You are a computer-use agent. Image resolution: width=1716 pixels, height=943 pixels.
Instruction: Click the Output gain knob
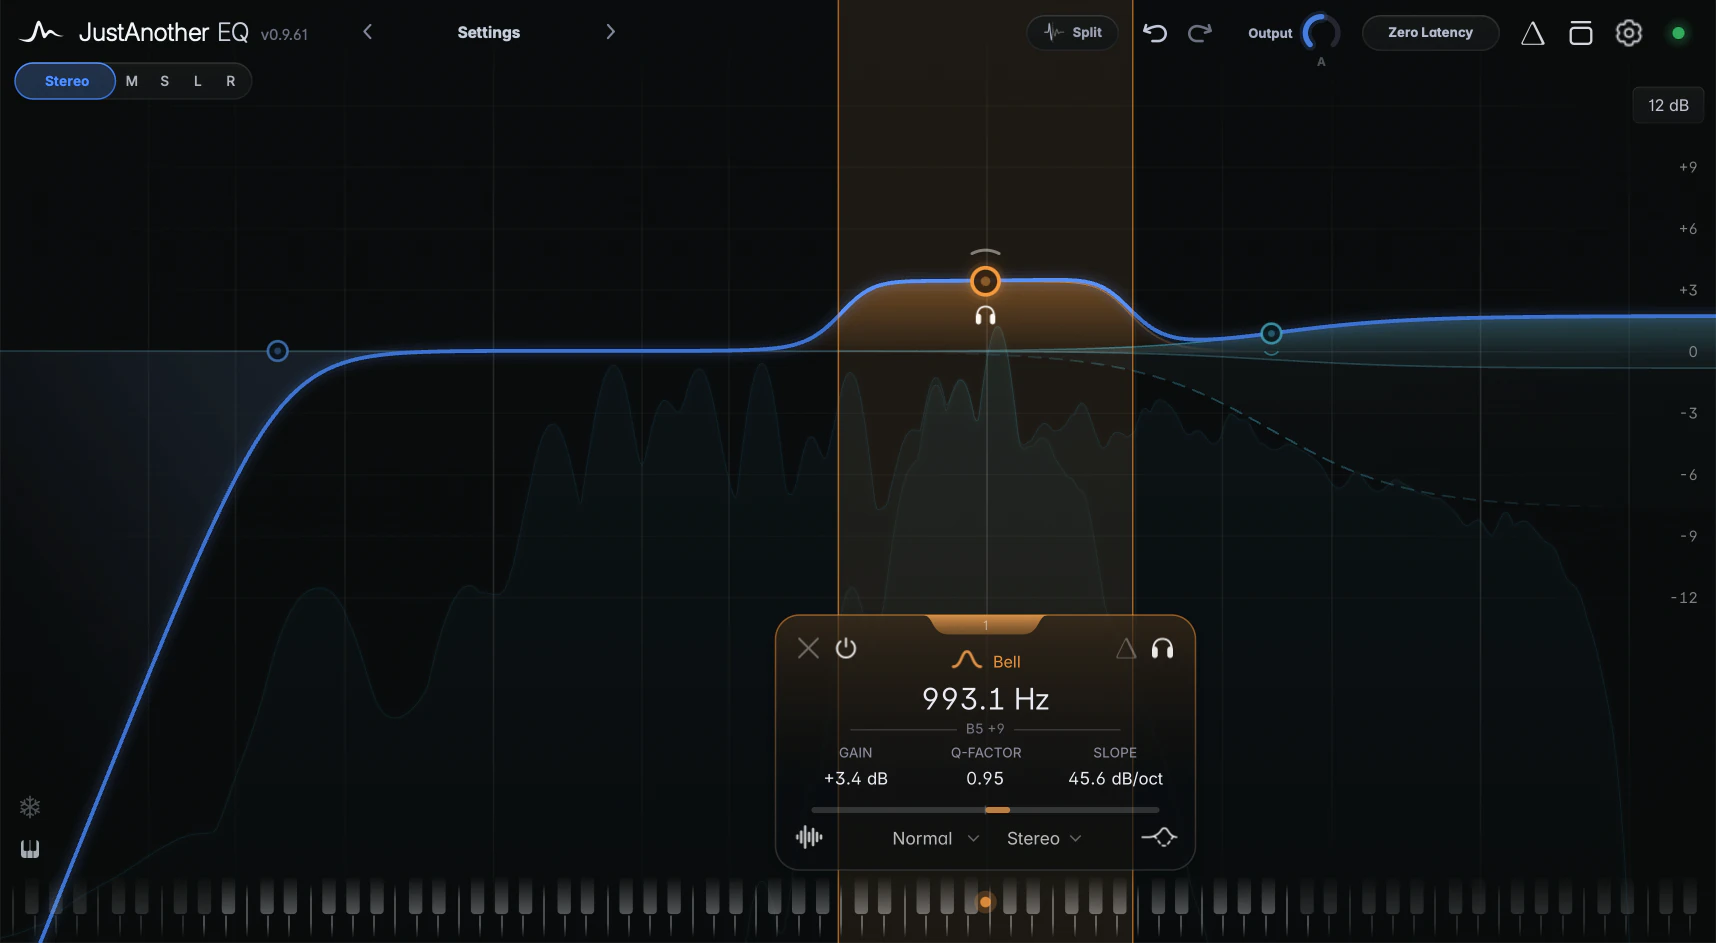tap(1321, 33)
